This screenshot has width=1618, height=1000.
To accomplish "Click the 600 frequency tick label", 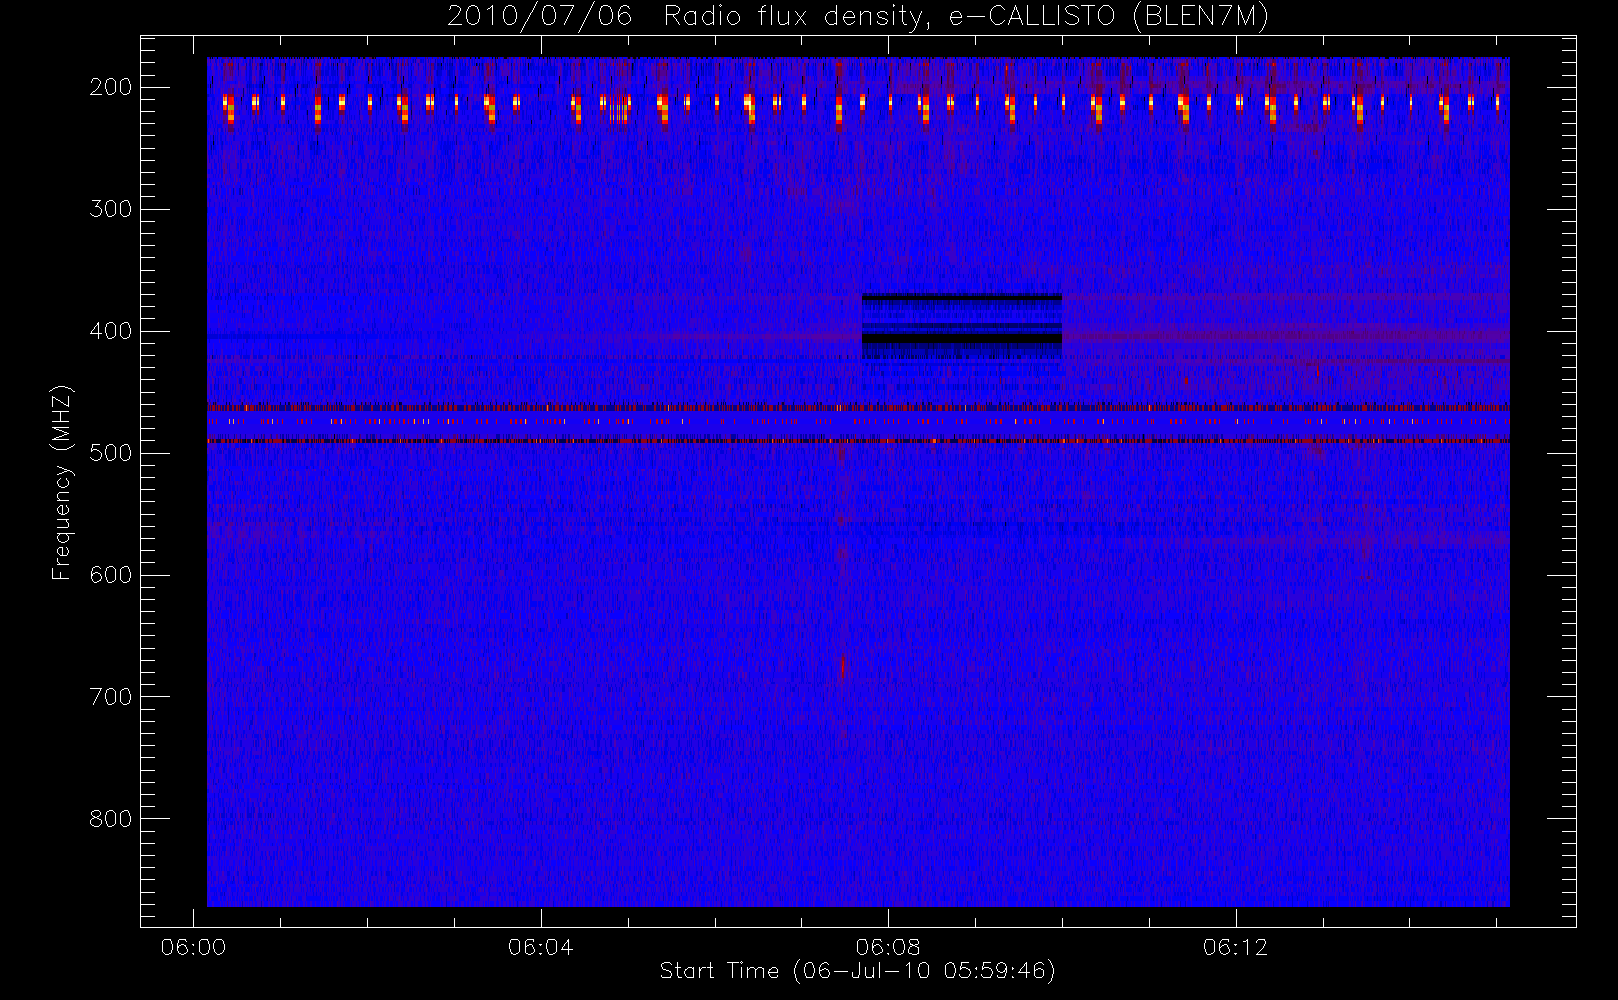I will point(111,575).
